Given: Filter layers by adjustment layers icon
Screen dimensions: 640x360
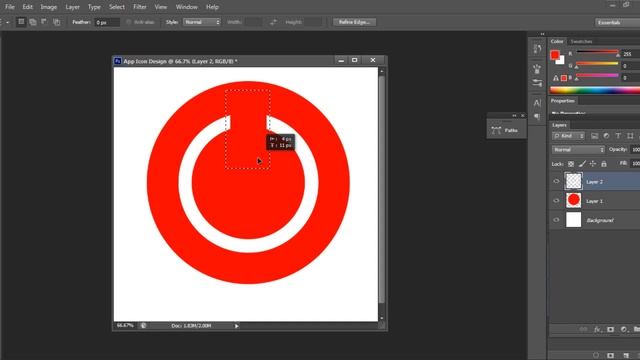Looking at the screenshot, I should pyautogui.click(x=606, y=136).
